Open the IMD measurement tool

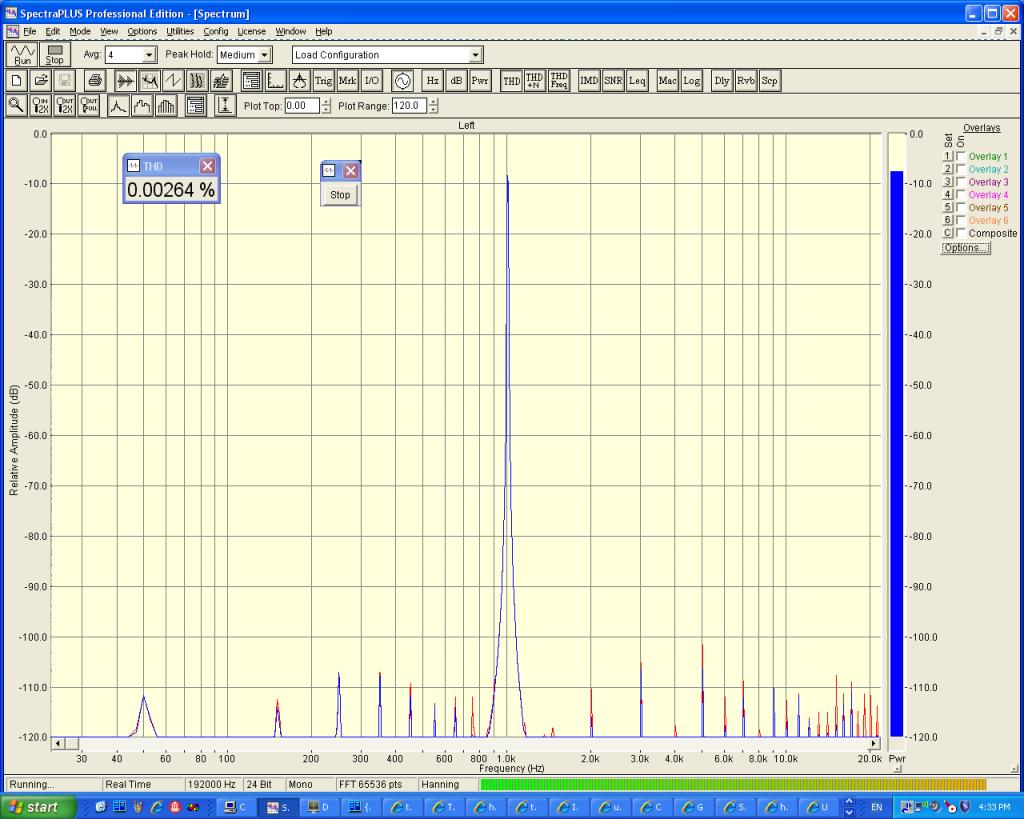[x=589, y=81]
